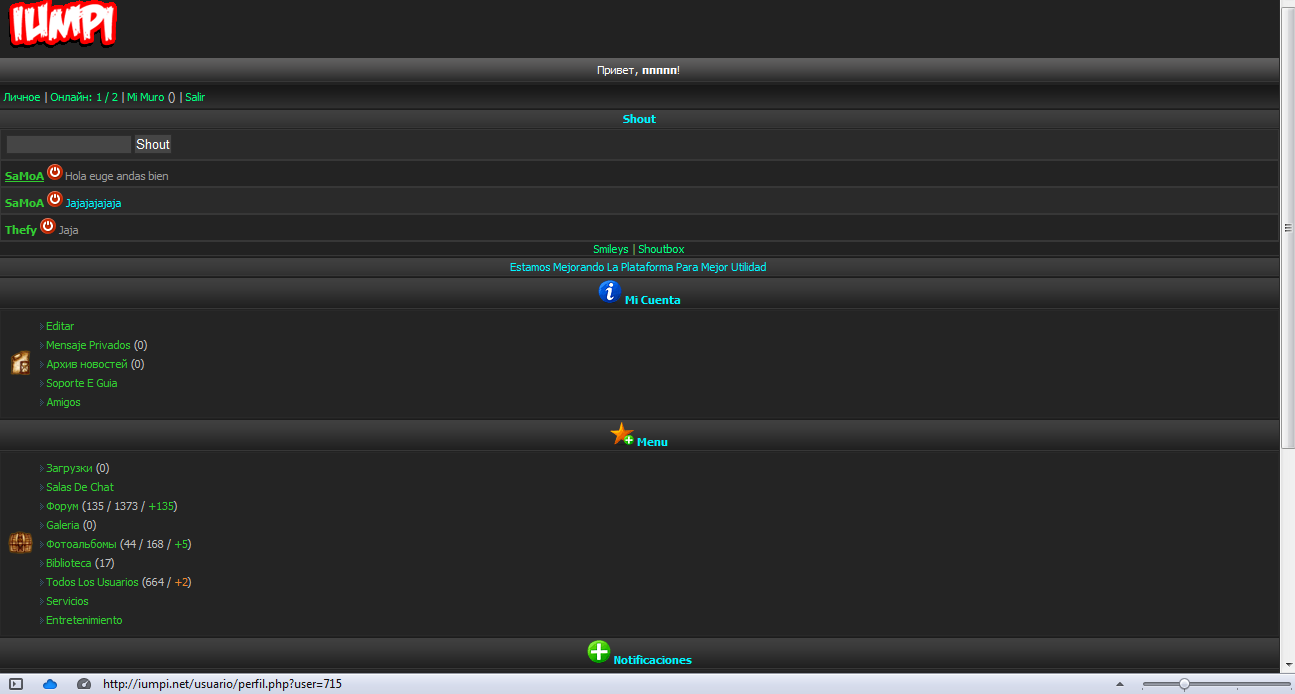Click the power icon beside Thefy
The width and height of the screenshot is (1295, 694).
coord(48,226)
